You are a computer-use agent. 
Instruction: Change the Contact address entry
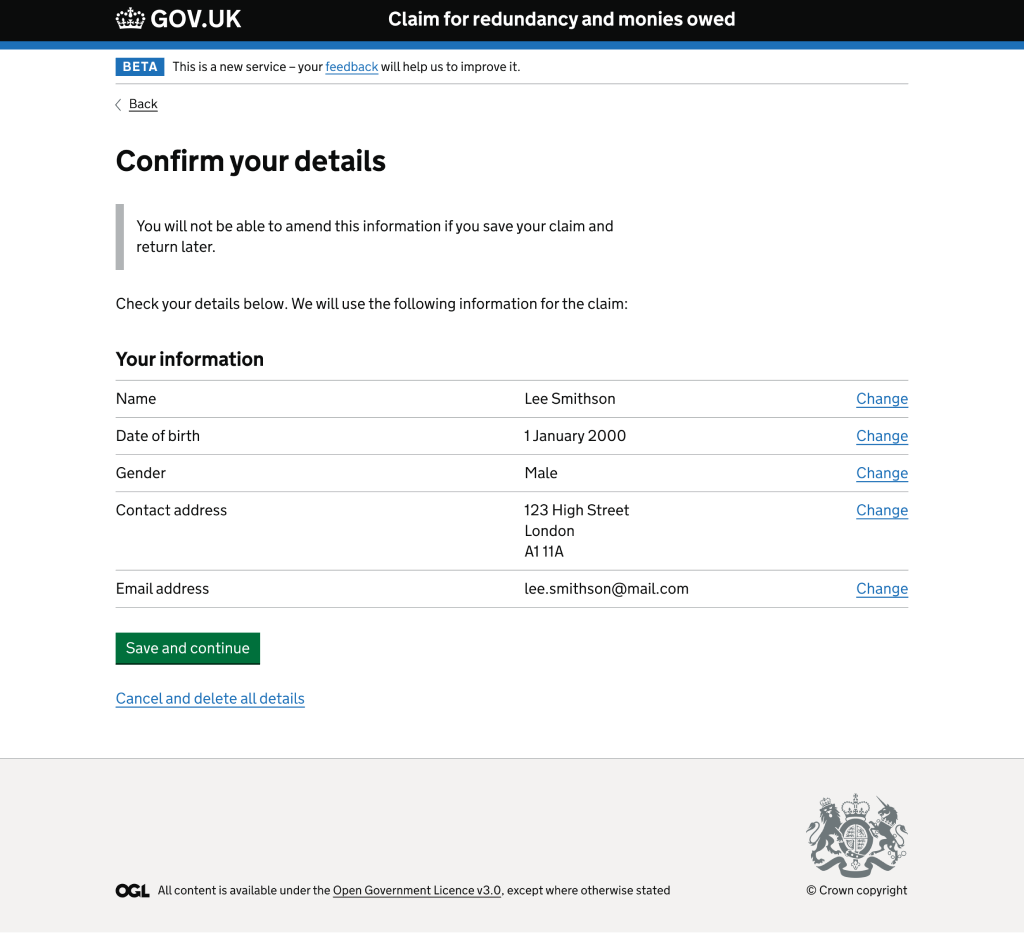(881, 510)
